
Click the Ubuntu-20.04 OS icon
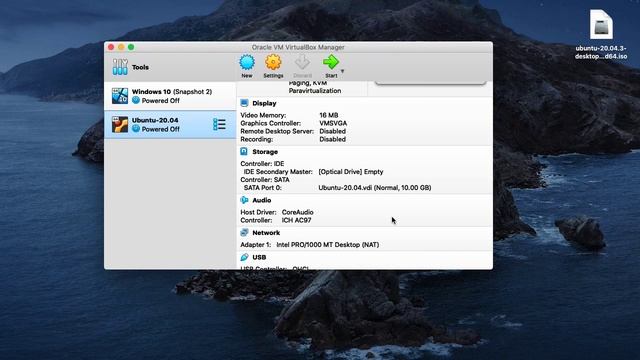pos(120,124)
